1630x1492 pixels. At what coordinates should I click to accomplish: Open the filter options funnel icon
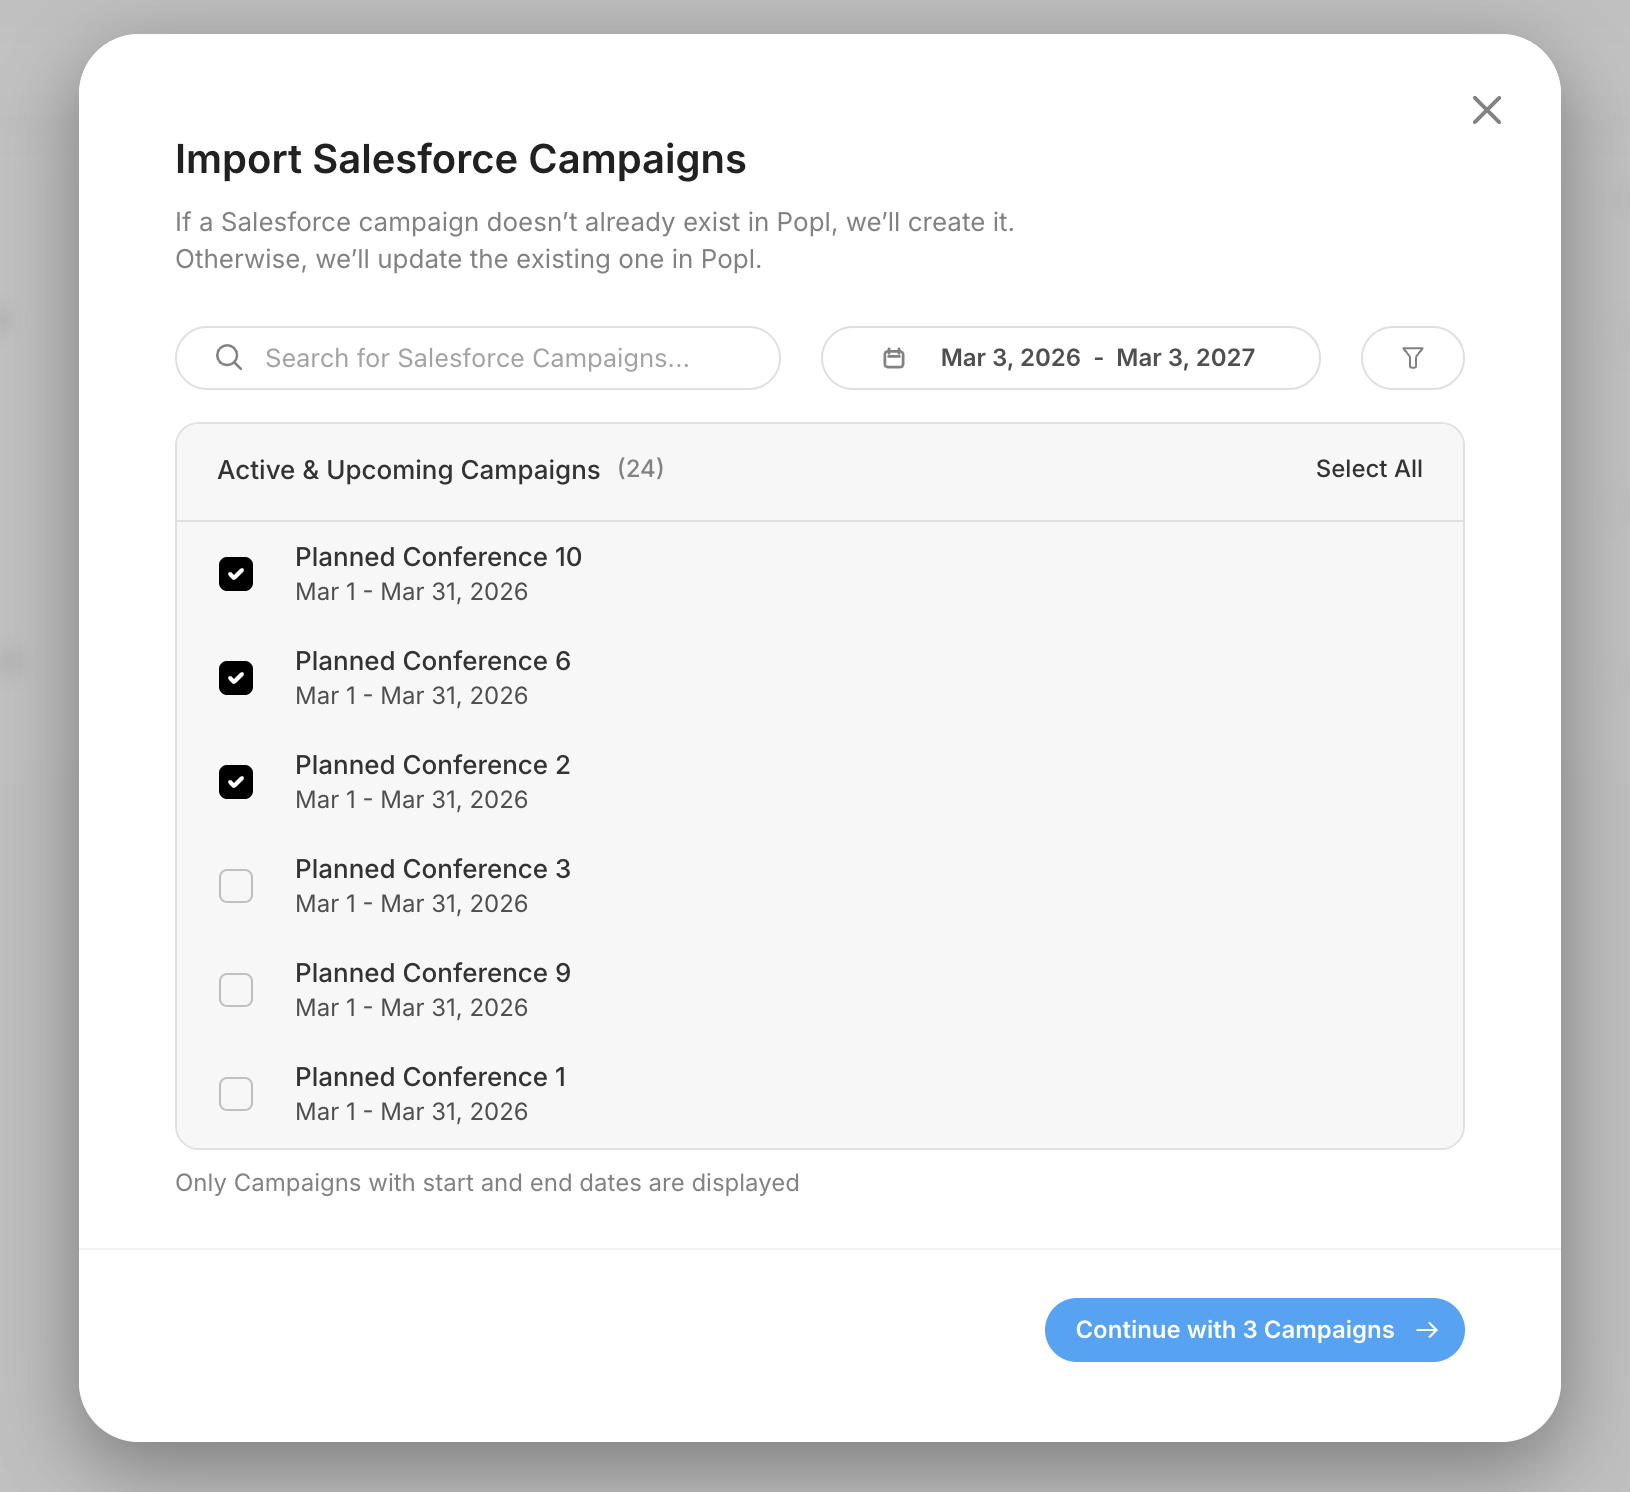pyautogui.click(x=1412, y=358)
